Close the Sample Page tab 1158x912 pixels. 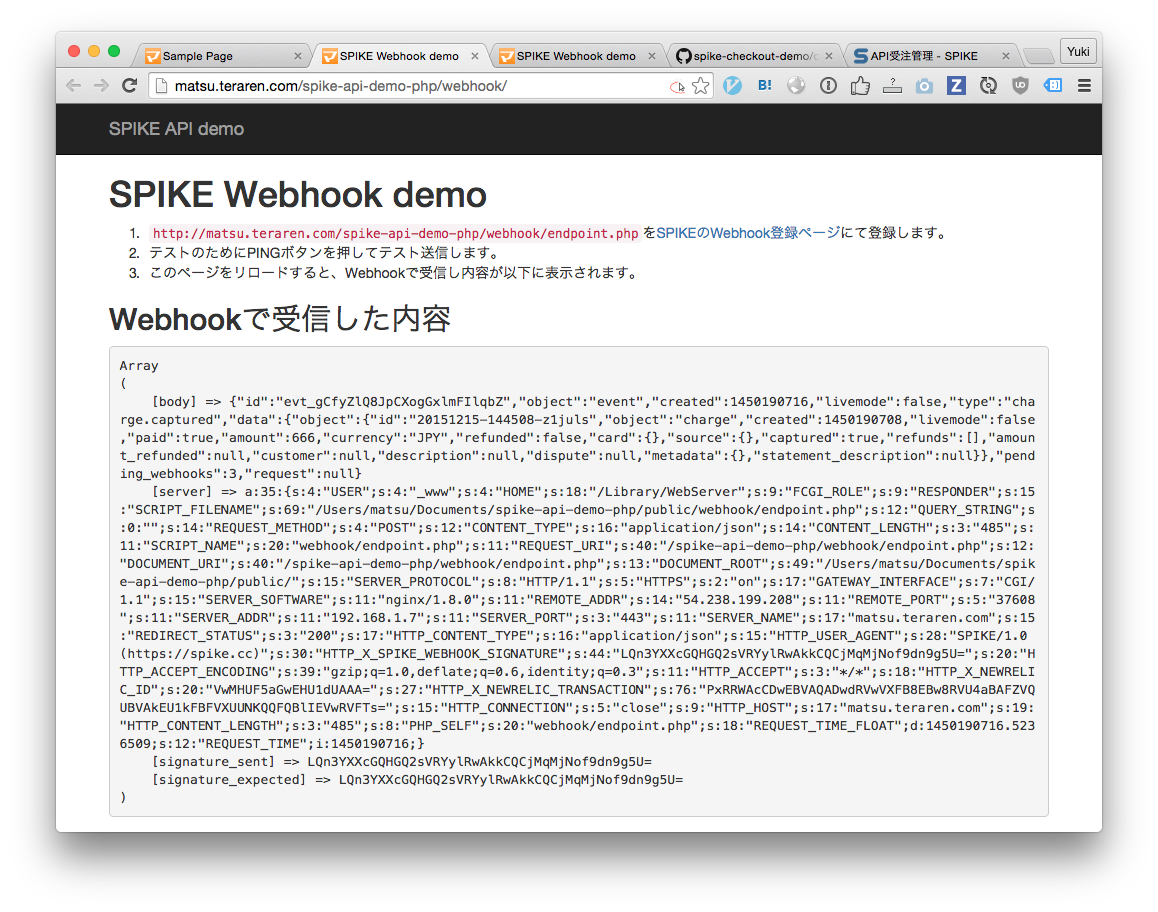(x=298, y=56)
